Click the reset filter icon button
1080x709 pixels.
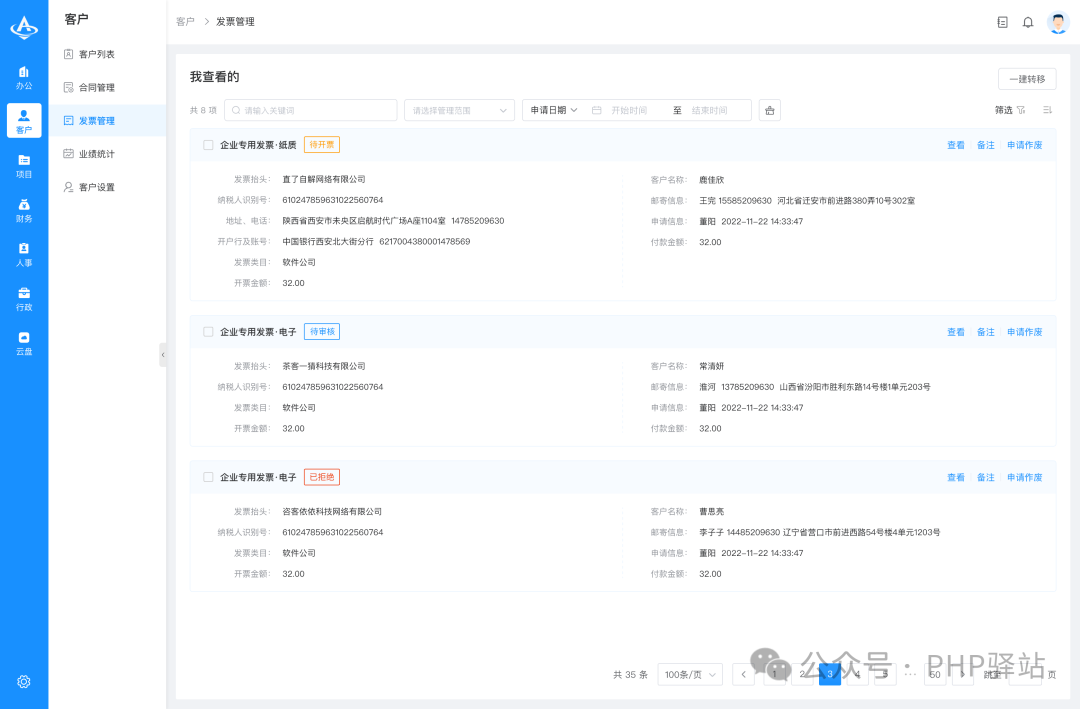pos(769,110)
